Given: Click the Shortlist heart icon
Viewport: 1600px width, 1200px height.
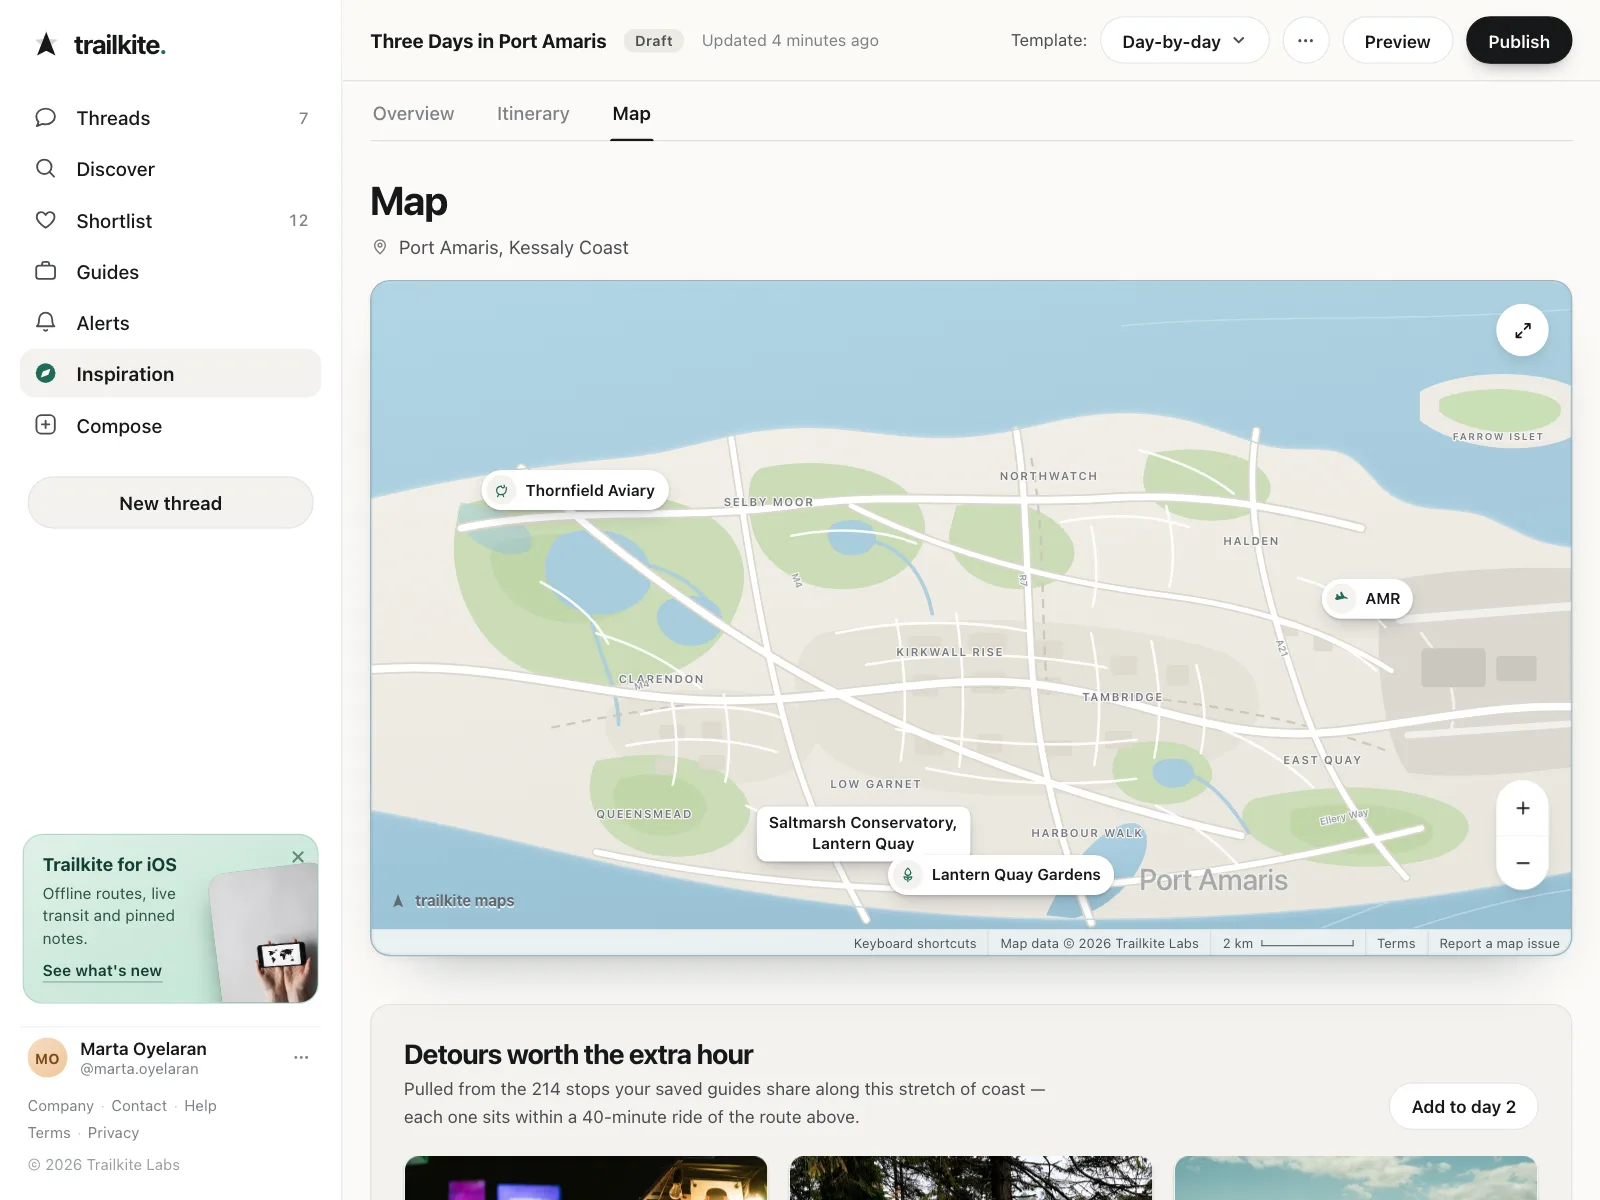Looking at the screenshot, I should (x=46, y=220).
